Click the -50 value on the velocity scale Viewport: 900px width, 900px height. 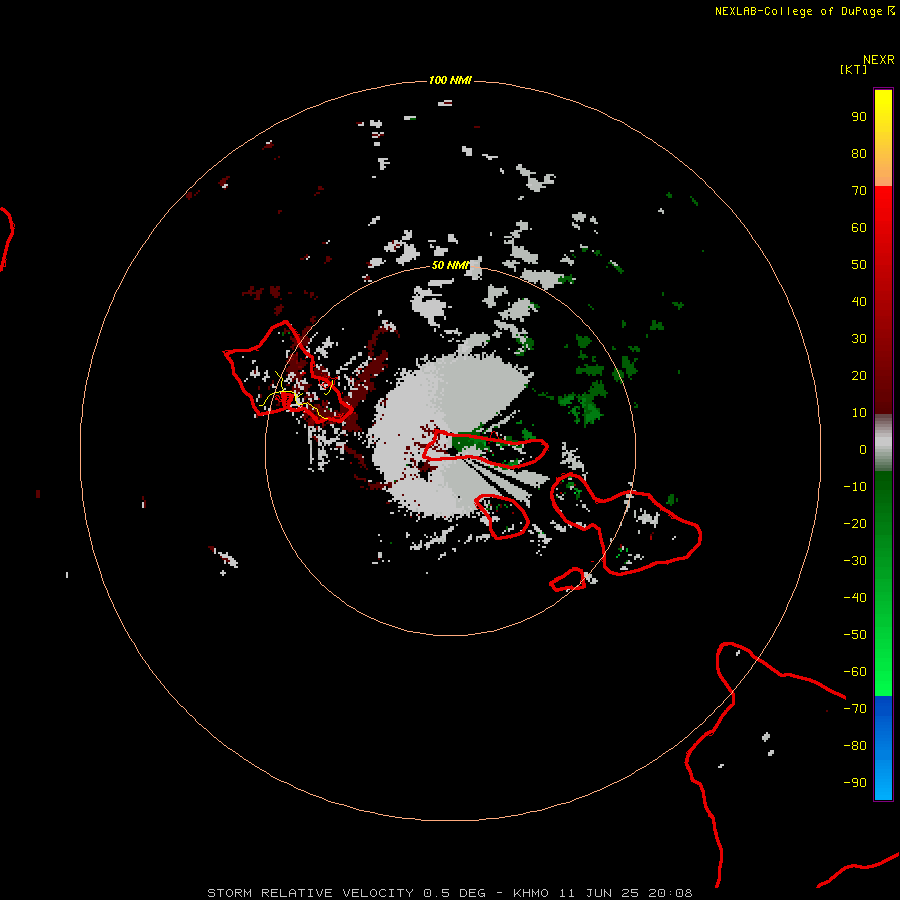(x=855, y=635)
